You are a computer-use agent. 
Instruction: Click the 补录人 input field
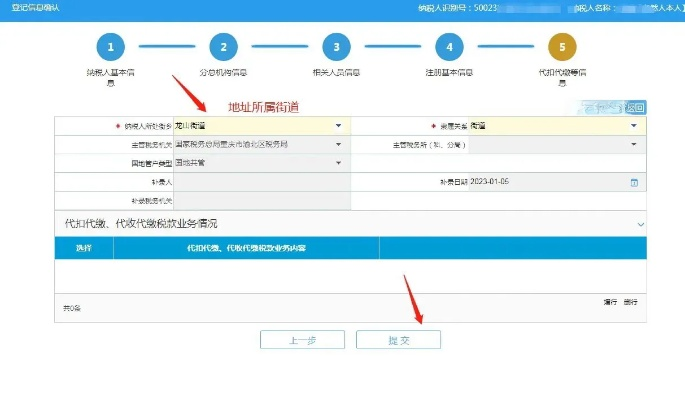click(x=262, y=182)
